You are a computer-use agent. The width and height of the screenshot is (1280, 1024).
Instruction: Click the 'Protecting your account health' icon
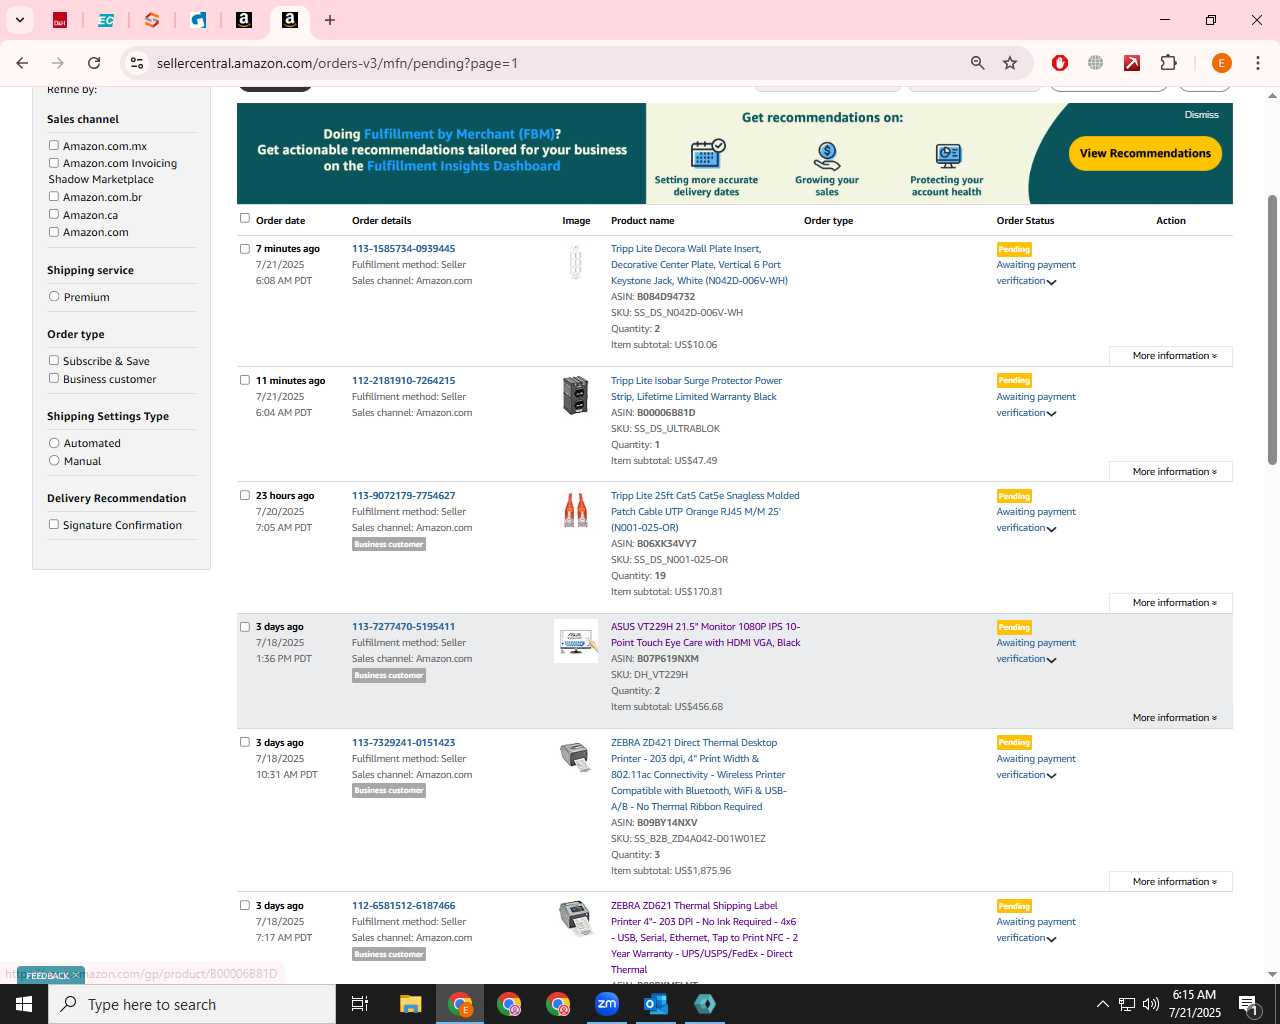[947, 156]
